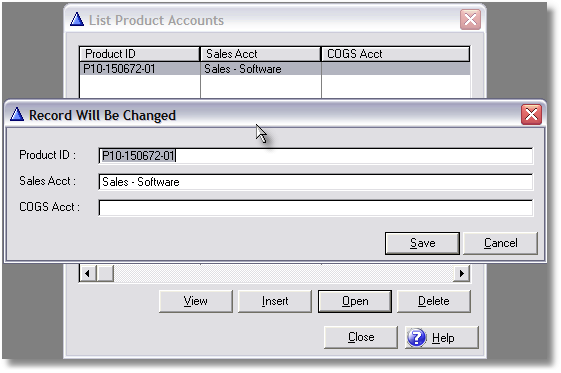Screen dimensions: 561x373
Task: Close the Record Will Be Changed dialog
Action: click(531, 115)
